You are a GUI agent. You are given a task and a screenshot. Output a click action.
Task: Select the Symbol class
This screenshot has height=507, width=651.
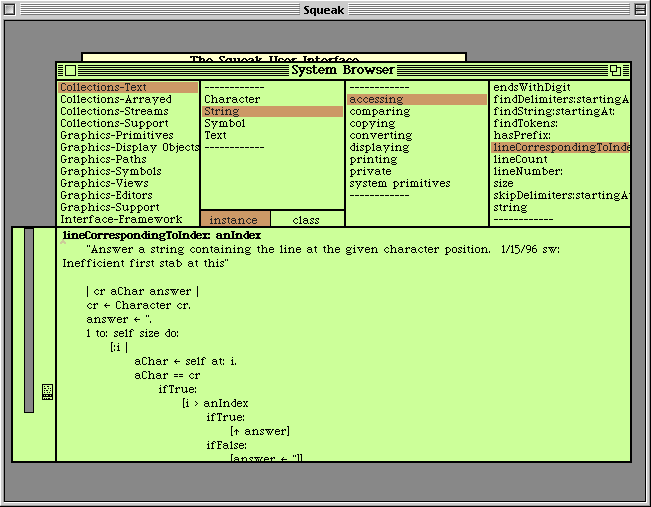coord(272,123)
